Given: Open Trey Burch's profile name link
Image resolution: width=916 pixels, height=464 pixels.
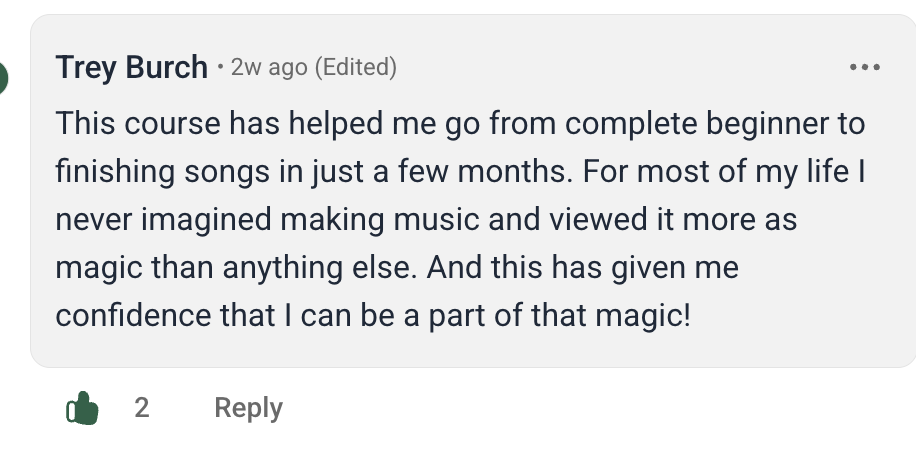Looking at the screenshot, I should click(131, 68).
